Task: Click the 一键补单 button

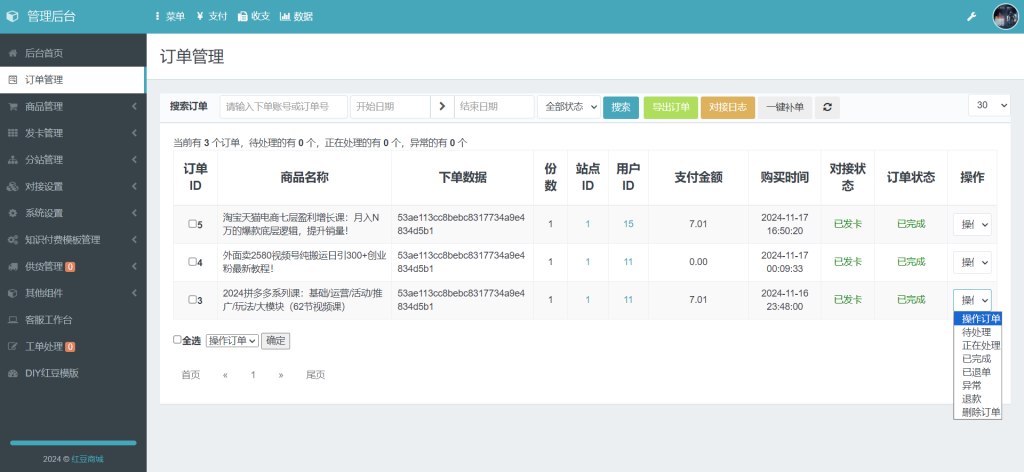Action: click(785, 108)
